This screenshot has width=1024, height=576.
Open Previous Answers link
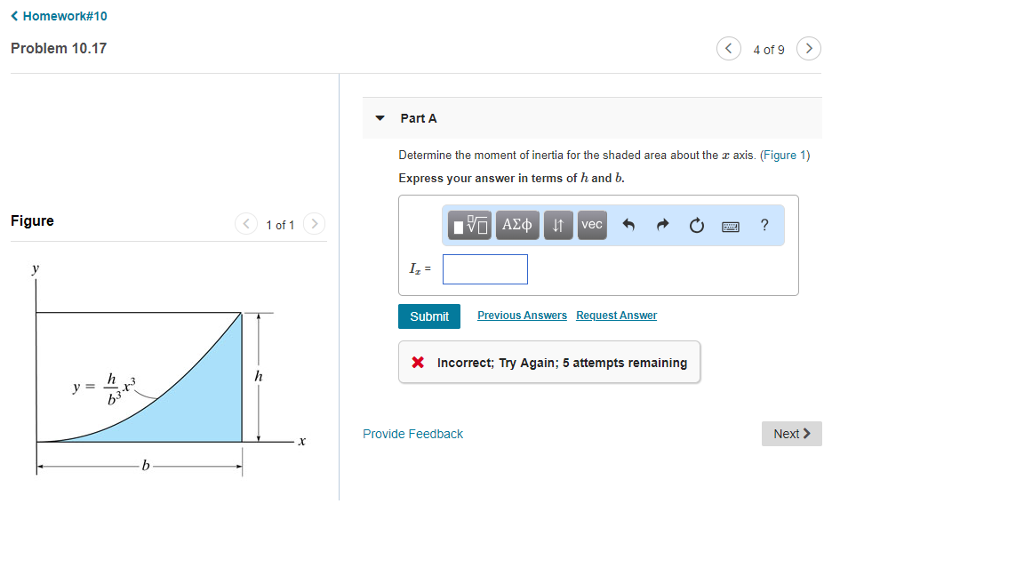click(x=522, y=316)
